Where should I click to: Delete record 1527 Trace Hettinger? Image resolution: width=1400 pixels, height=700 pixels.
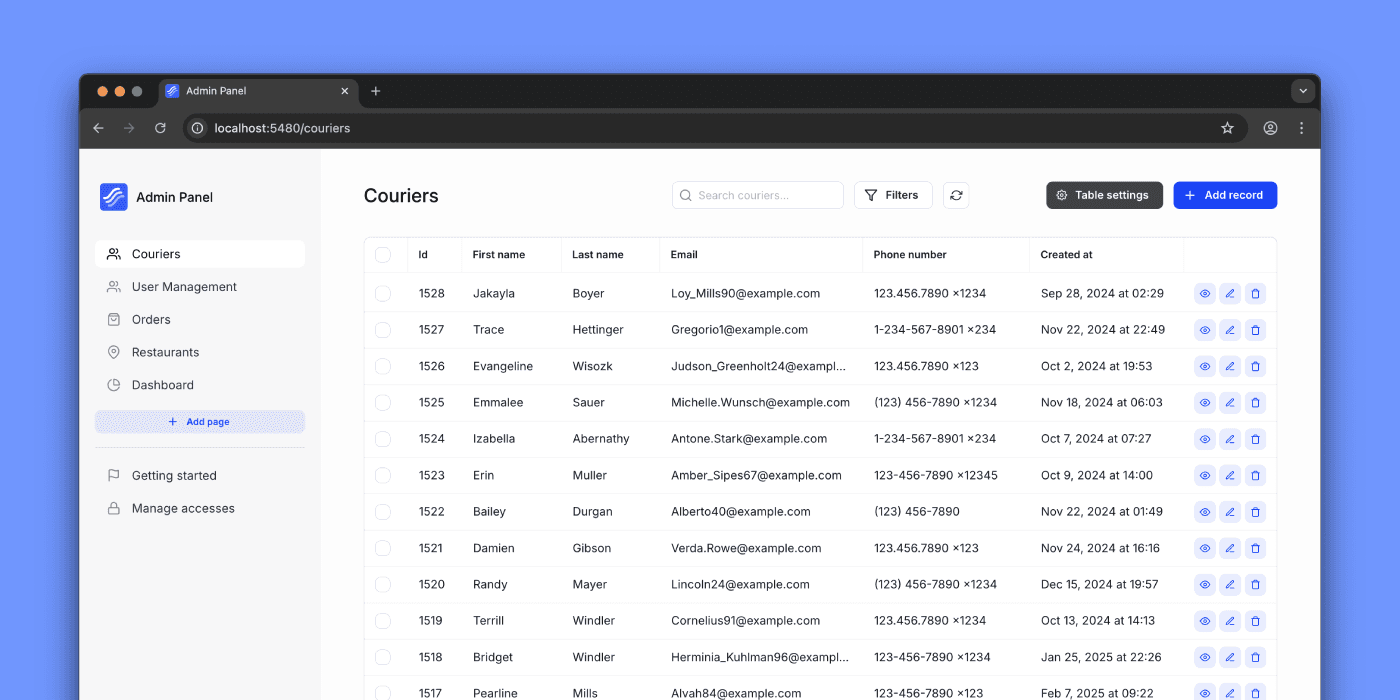click(x=1255, y=330)
